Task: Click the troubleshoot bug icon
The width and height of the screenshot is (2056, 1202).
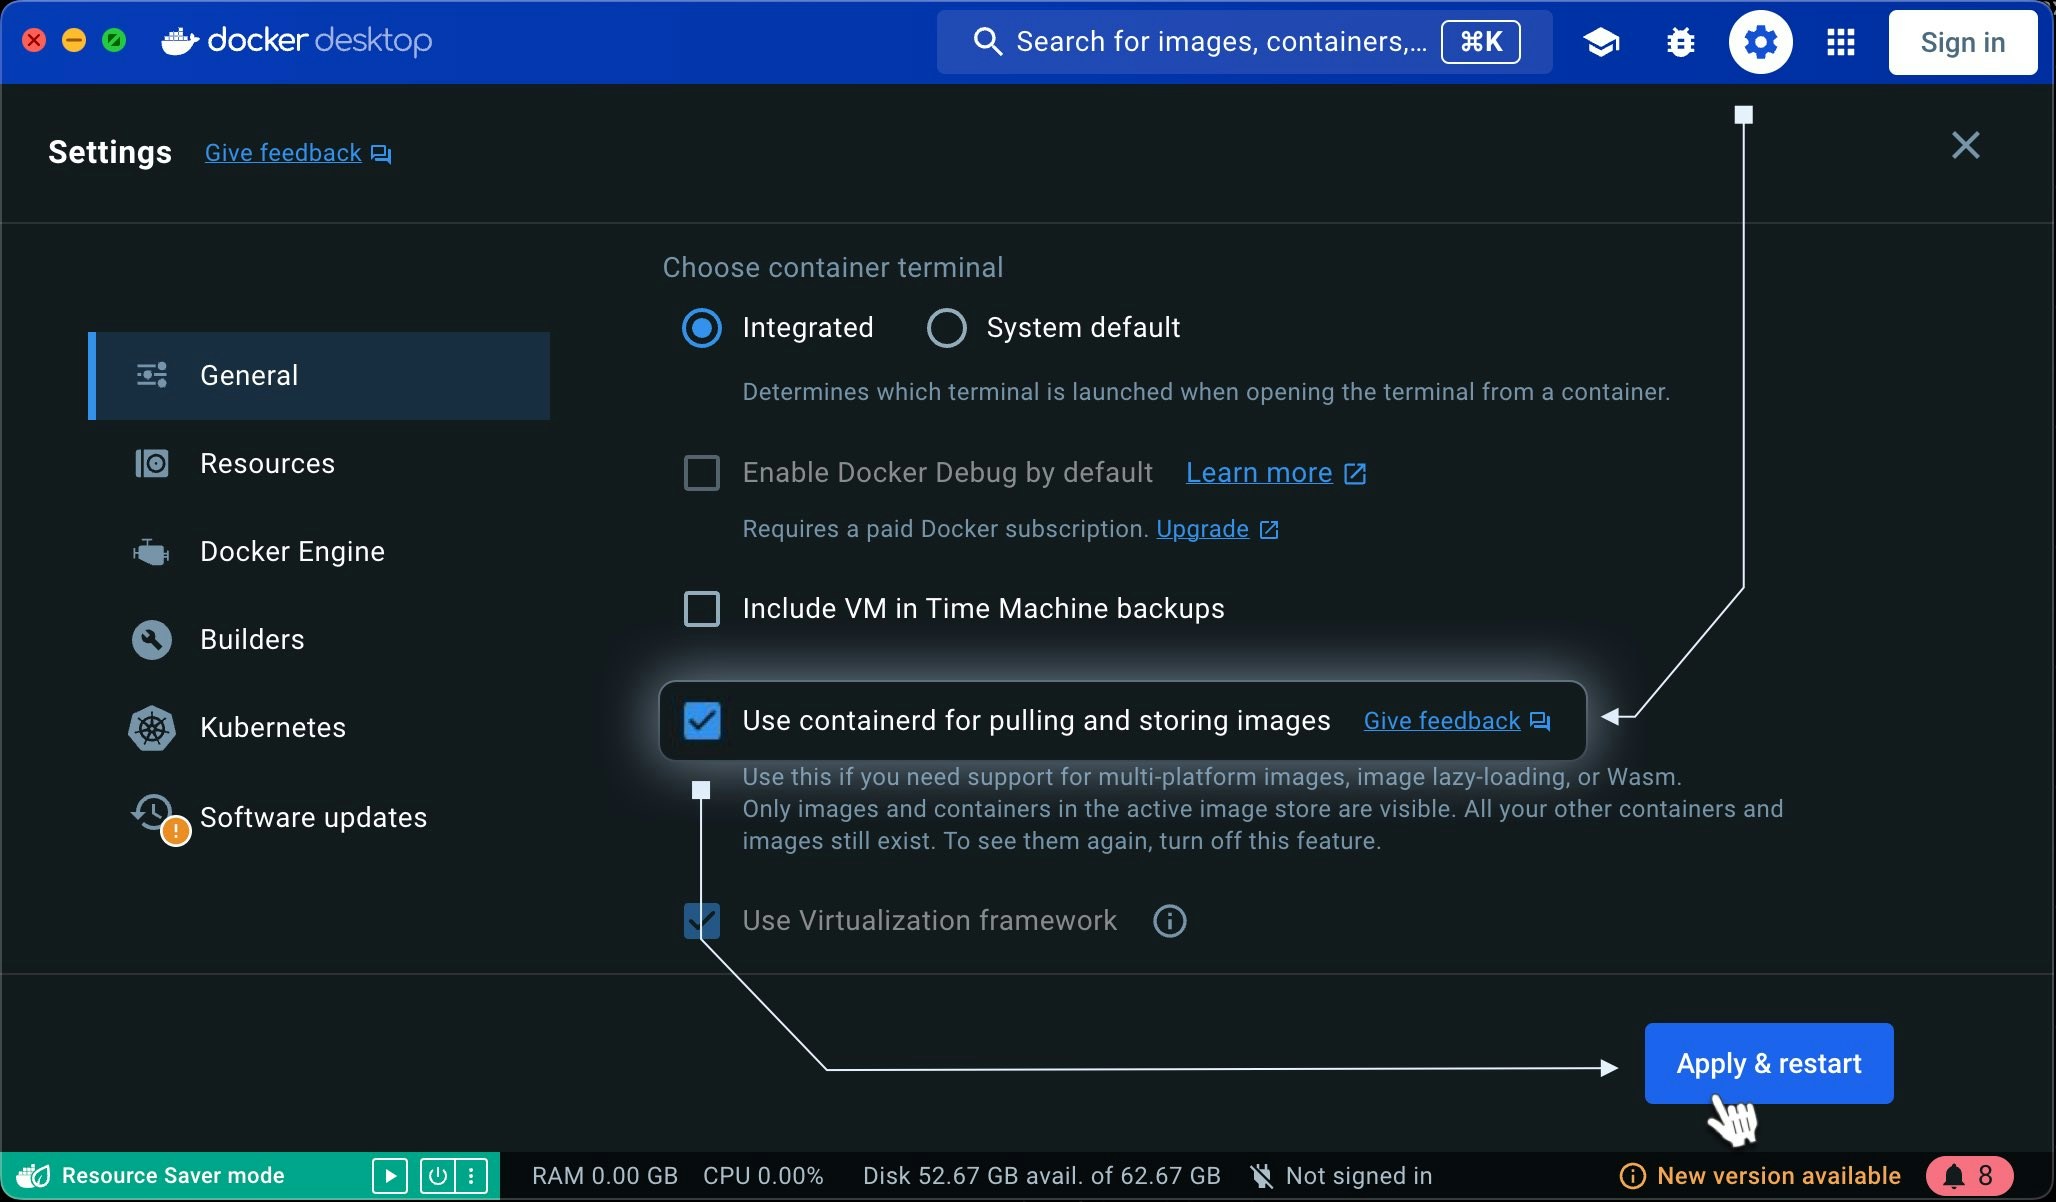Action: click(1681, 42)
